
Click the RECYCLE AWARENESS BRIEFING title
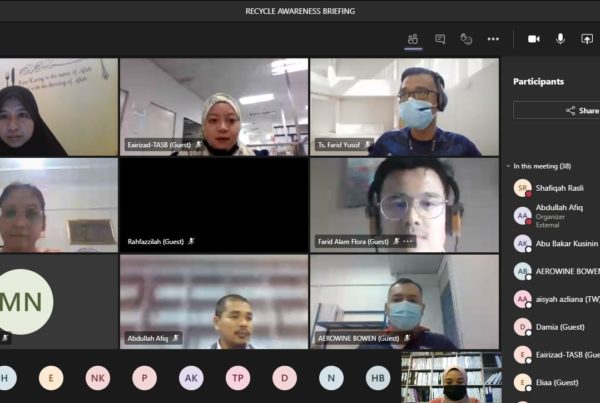pos(300,11)
